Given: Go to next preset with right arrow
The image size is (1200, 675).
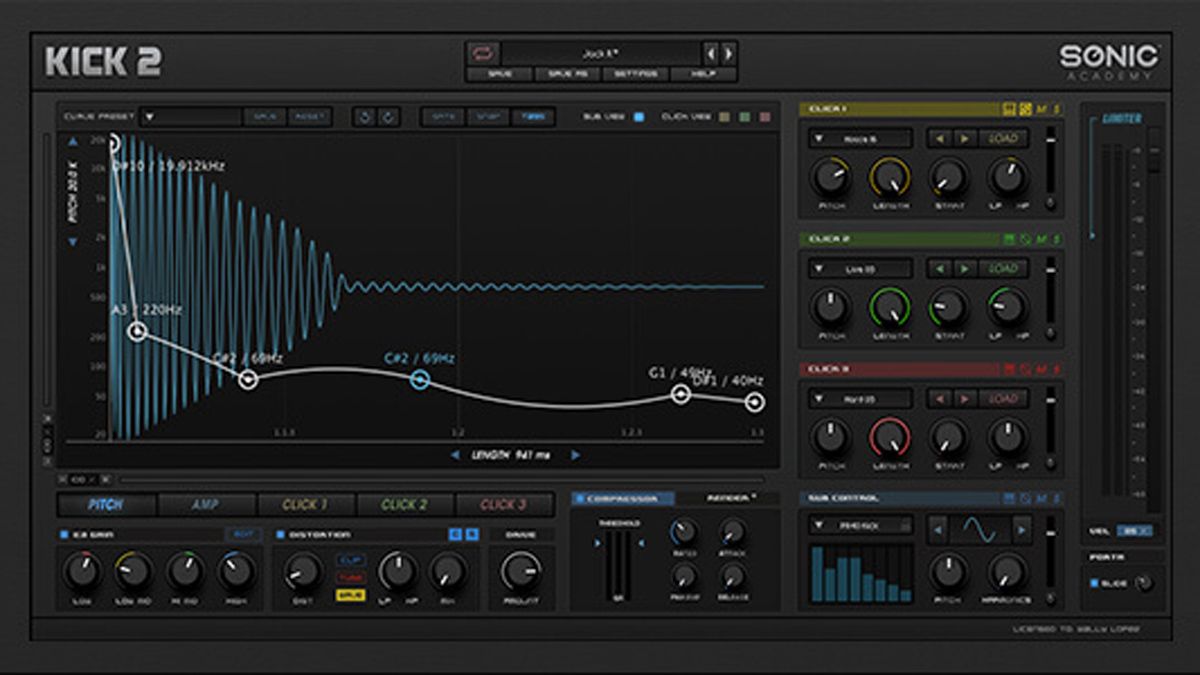Looking at the screenshot, I should click(728, 53).
